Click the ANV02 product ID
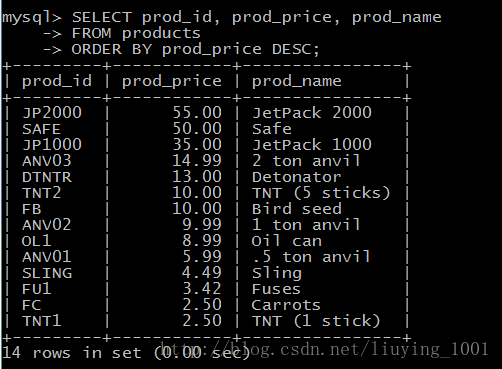The width and height of the screenshot is (502, 369). 47,225
